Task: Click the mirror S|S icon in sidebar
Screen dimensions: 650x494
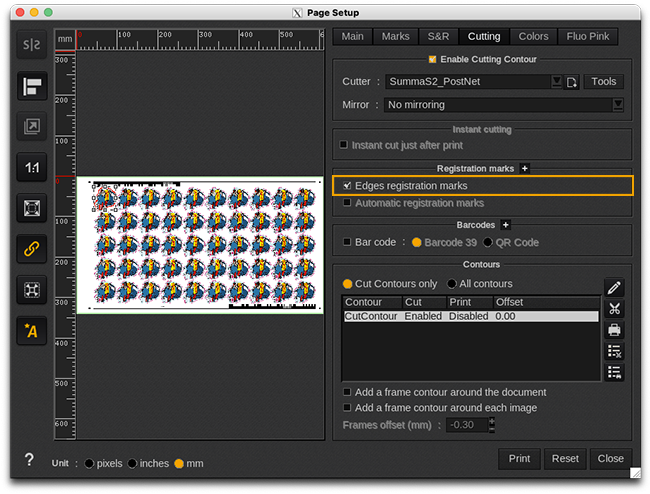Action: (x=32, y=46)
